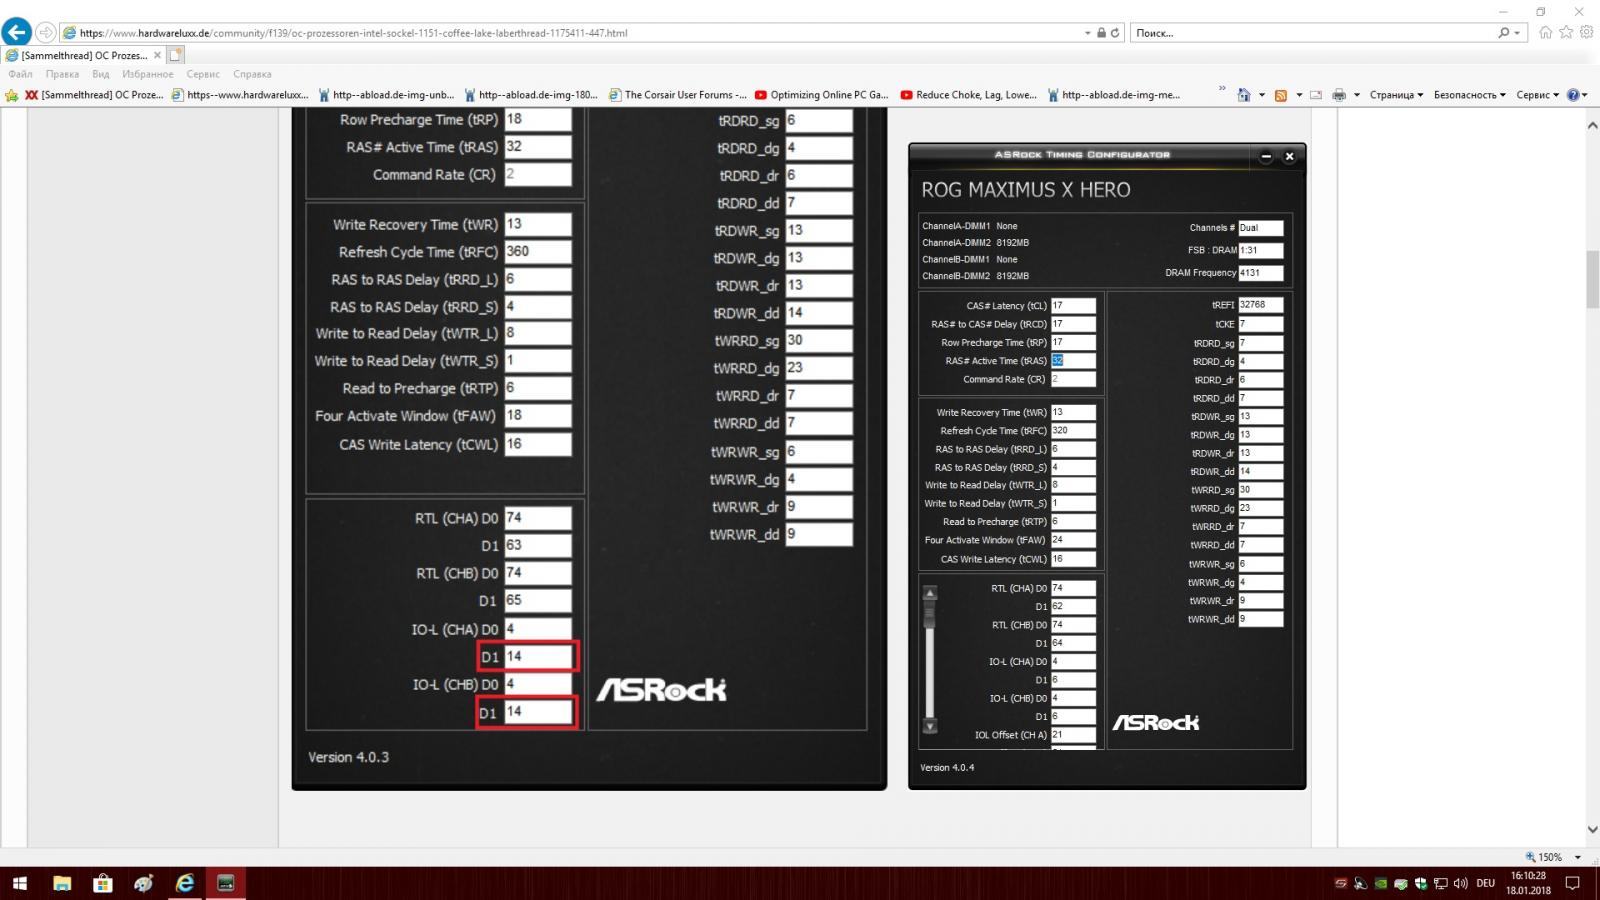The width and height of the screenshot is (1600, 900).
Task: Click the scrollbar inside the ROG MAXIMUS window
Action: point(930,660)
